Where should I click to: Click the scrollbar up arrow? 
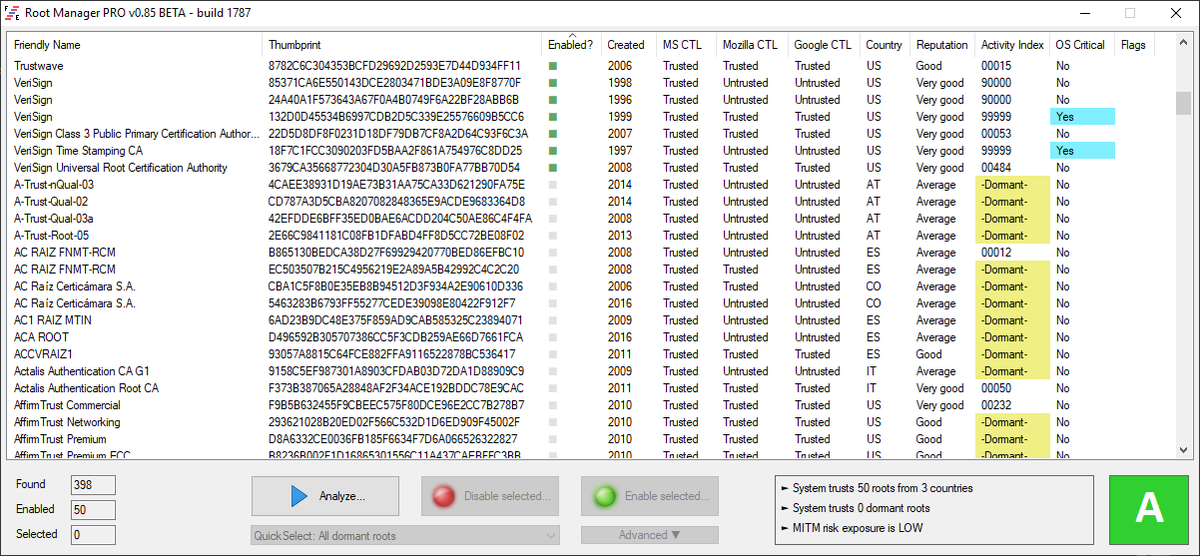[1183, 43]
